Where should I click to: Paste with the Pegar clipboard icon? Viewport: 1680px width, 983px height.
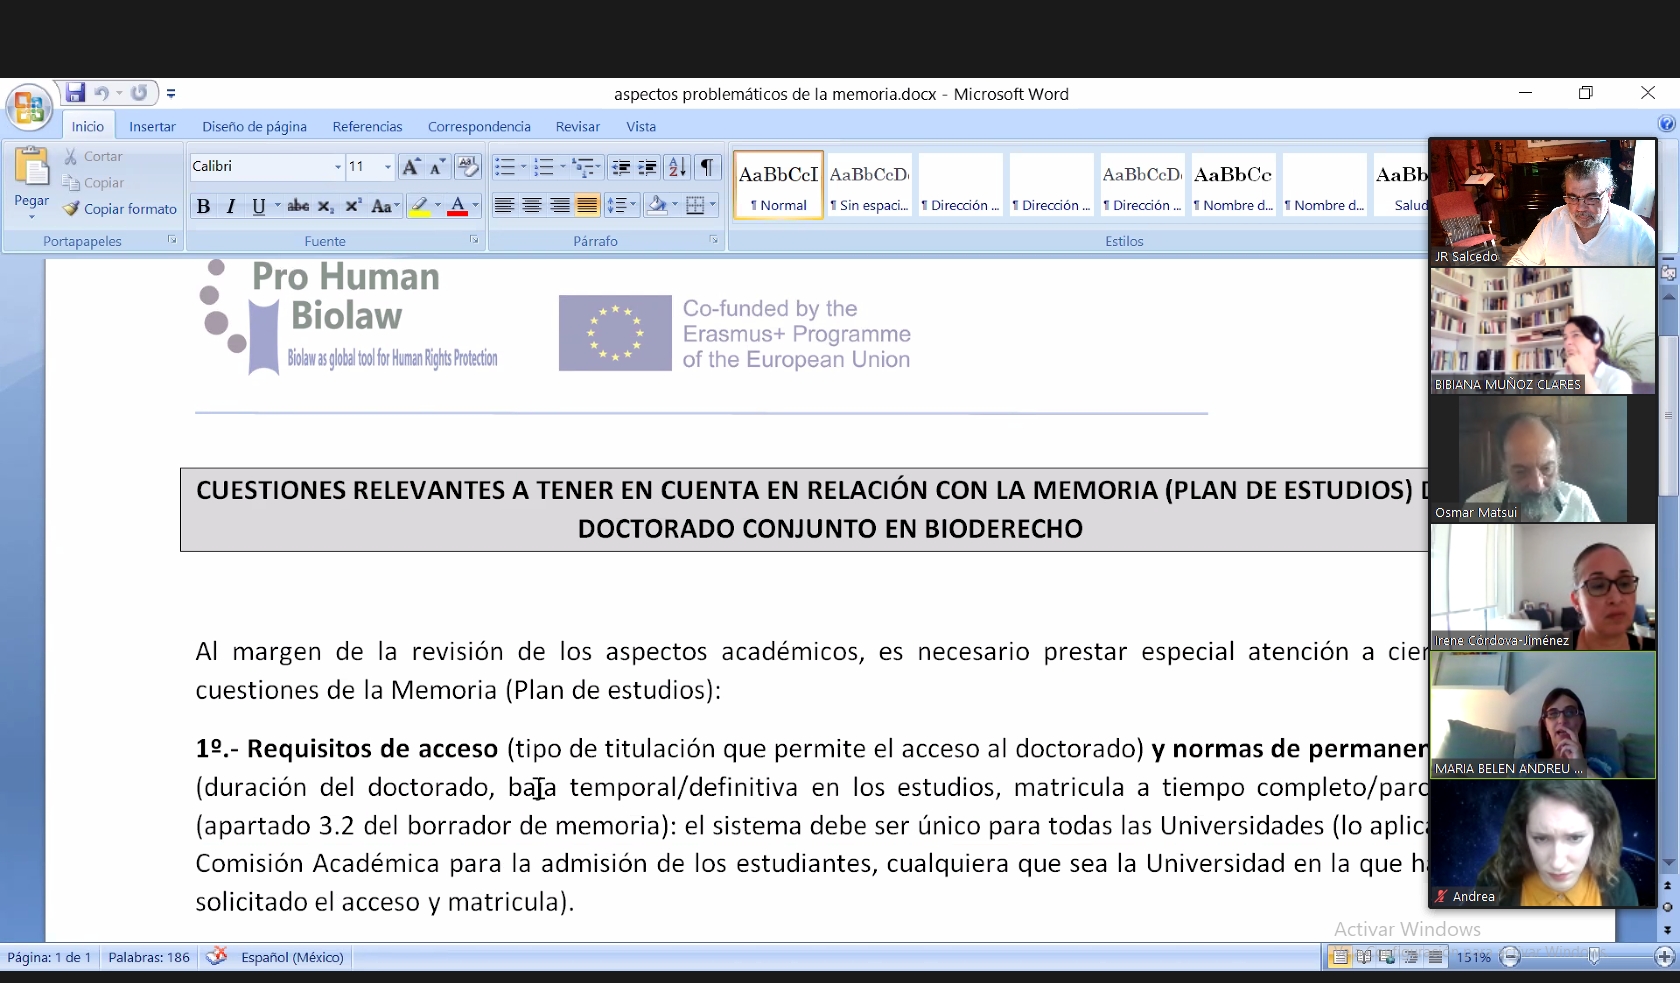point(32,168)
